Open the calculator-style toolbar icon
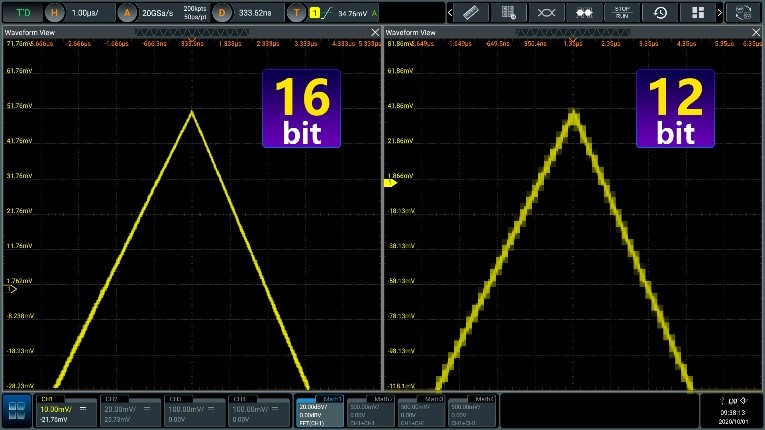 click(x=509, y=13)
